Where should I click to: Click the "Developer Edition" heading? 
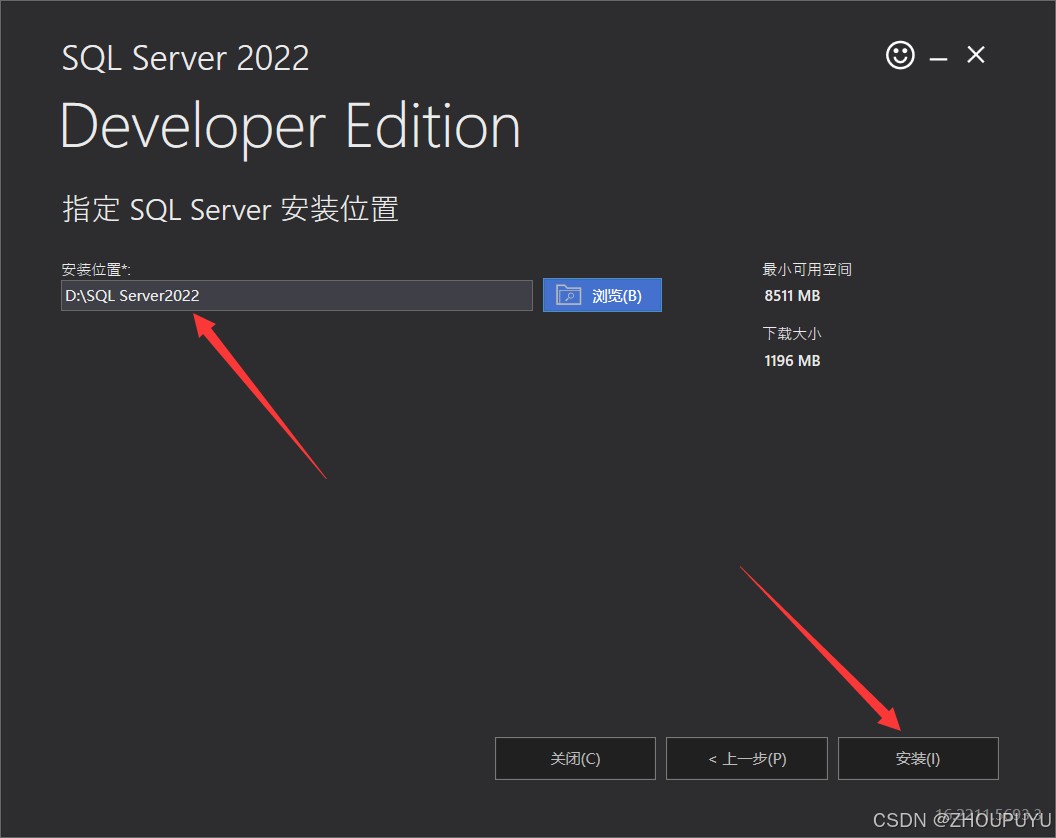[290, 127]
